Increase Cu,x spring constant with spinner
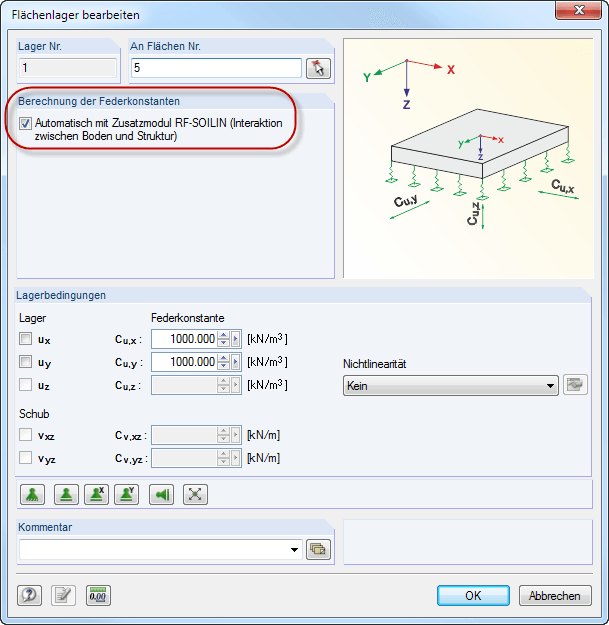Viewport: 609px width, 625px height. coord(224,335)
